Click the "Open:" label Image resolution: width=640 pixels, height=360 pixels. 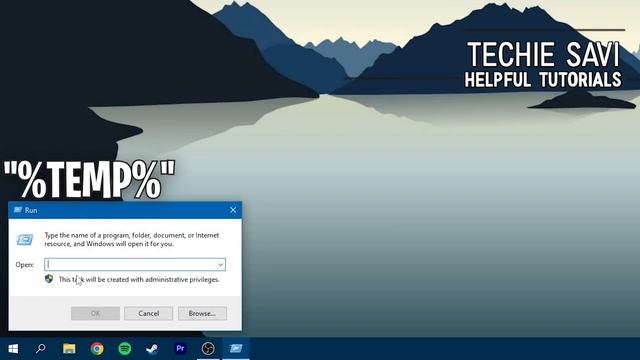[24, 265]
